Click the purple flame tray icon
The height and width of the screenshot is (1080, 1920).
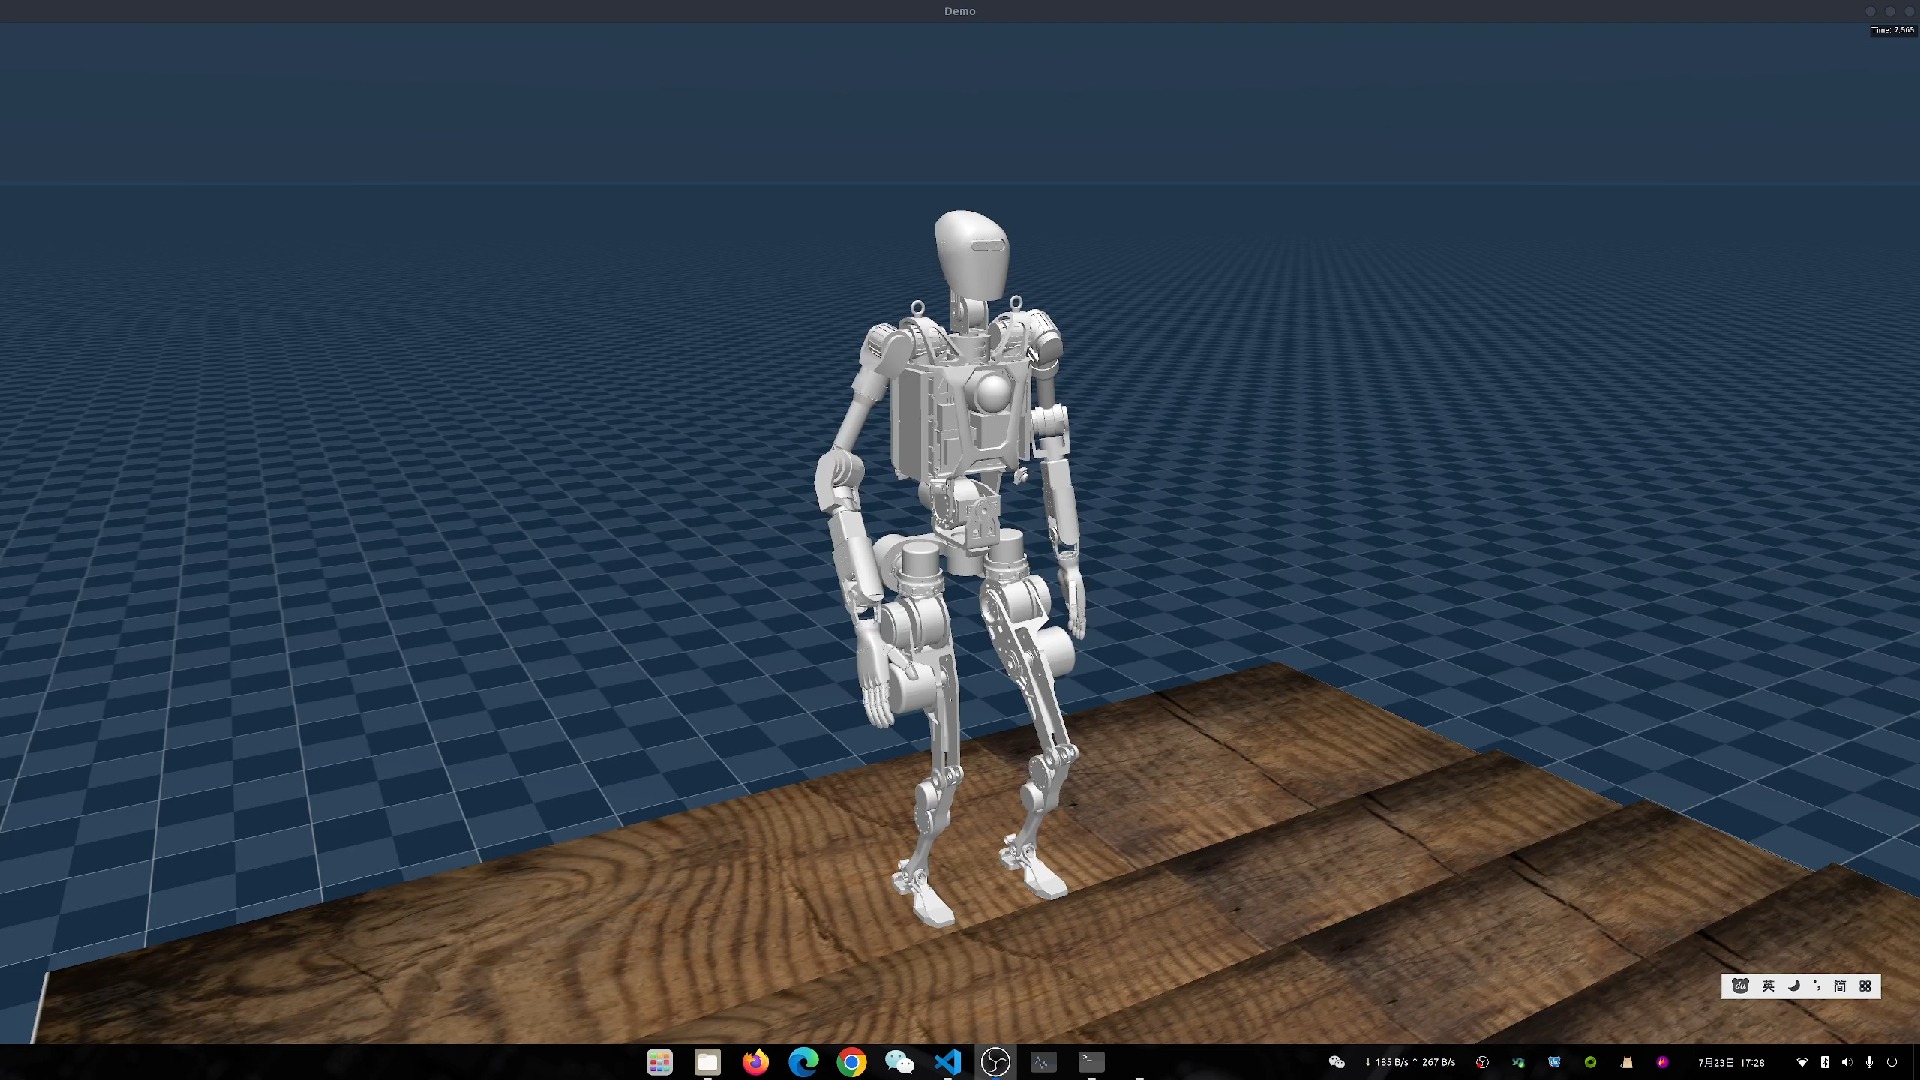1663,1062
